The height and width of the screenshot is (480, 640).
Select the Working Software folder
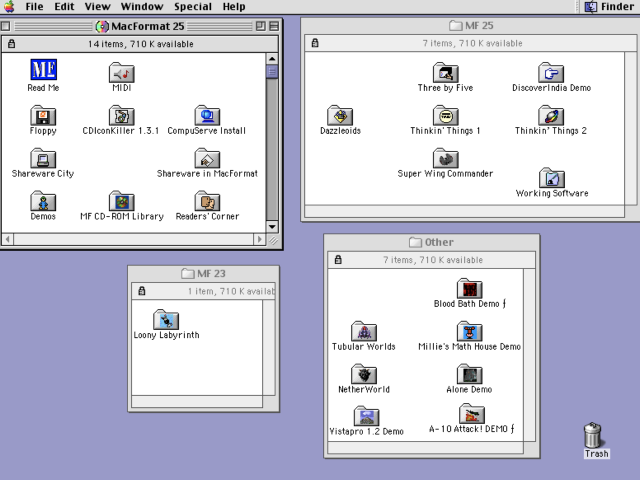click(x=552, y=178)
